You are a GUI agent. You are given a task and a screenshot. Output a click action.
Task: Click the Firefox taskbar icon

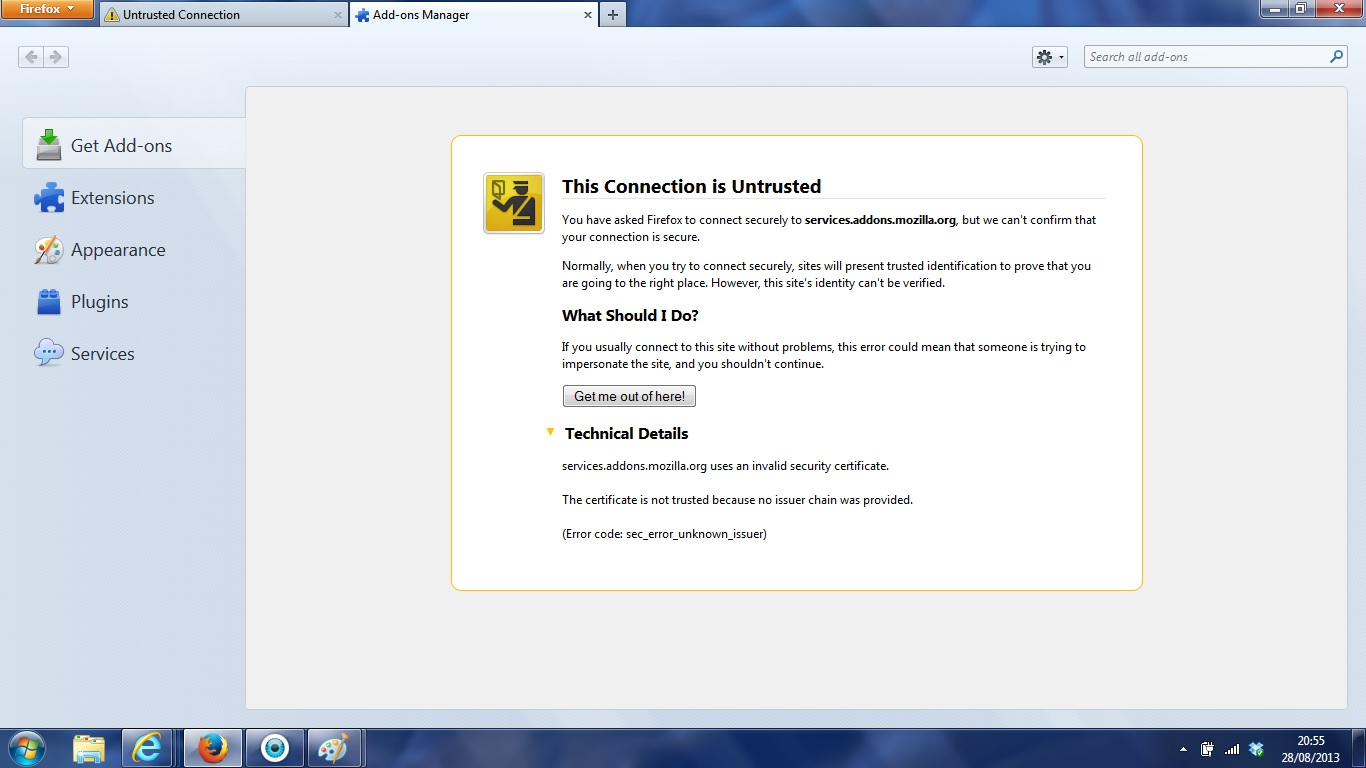(x=212, y=748)
